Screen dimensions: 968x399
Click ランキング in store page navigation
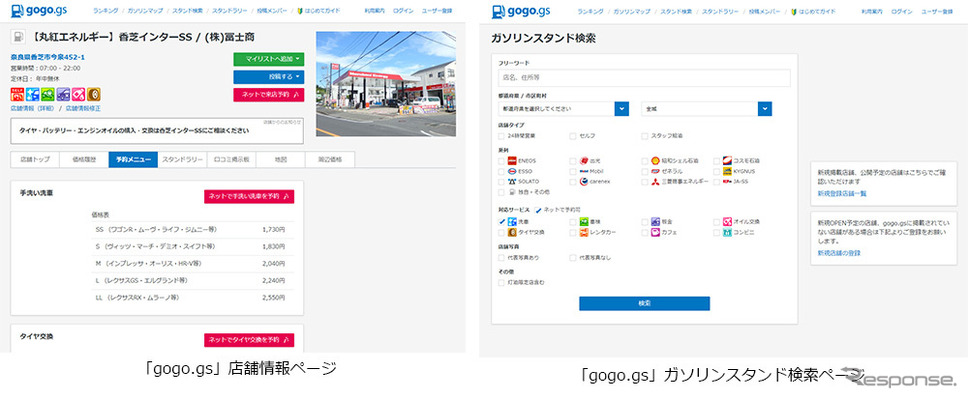(x=106, y=11)
